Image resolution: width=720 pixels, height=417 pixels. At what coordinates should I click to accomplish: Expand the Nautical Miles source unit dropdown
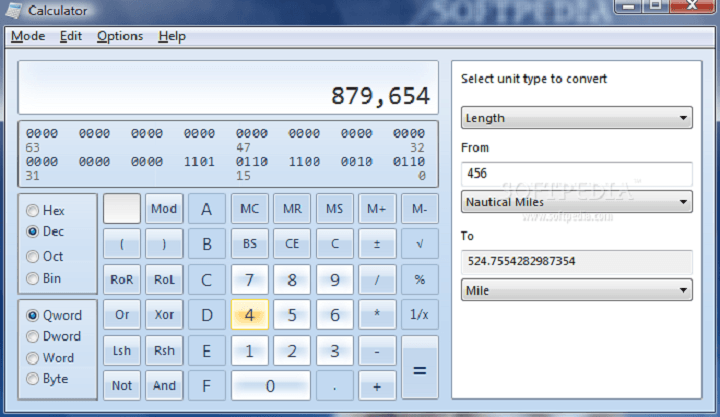(576, 202)
